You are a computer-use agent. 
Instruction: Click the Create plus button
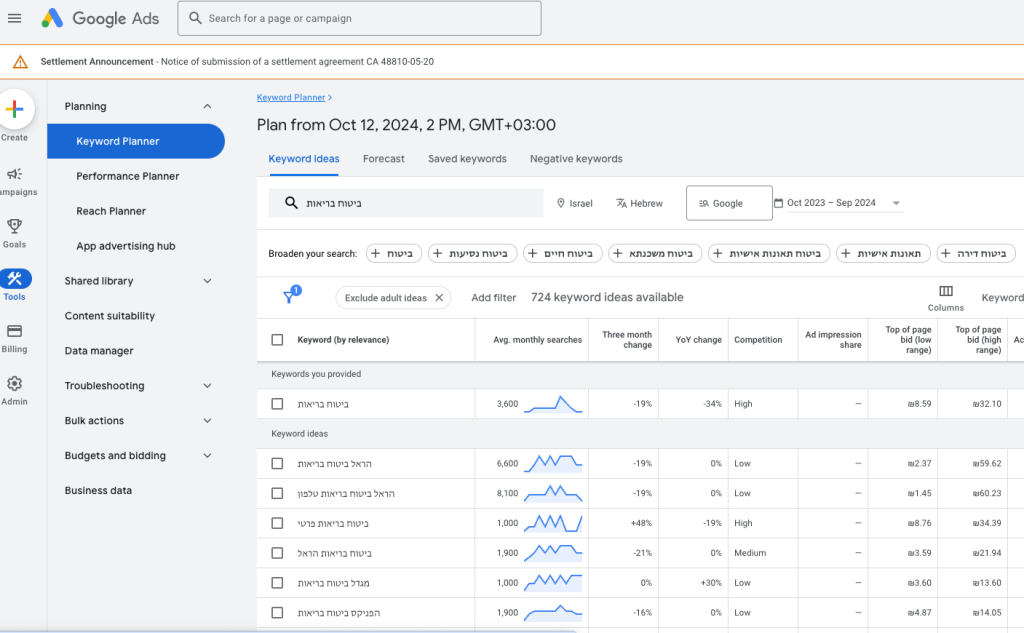tap(14, 109)
